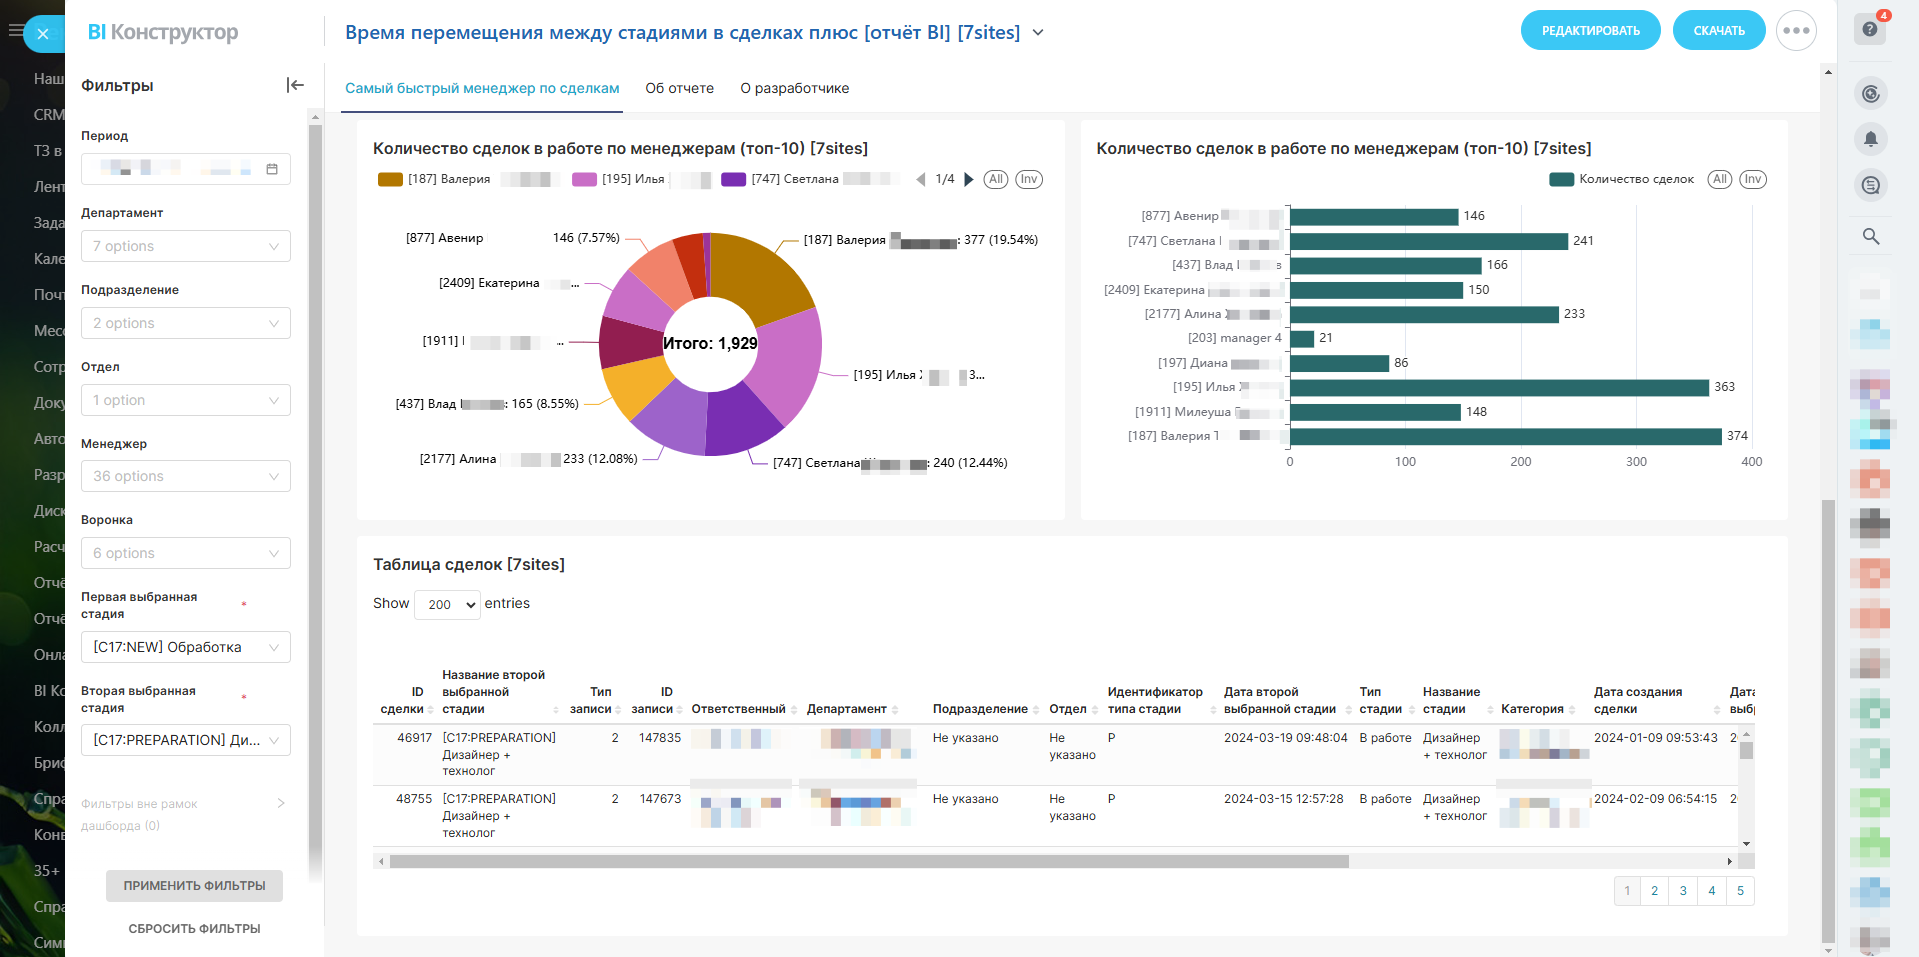This screenshot has width=1919, height=957.
Task: Toggle the pie chart legend 'All' selector
Action: click(995, 180)
